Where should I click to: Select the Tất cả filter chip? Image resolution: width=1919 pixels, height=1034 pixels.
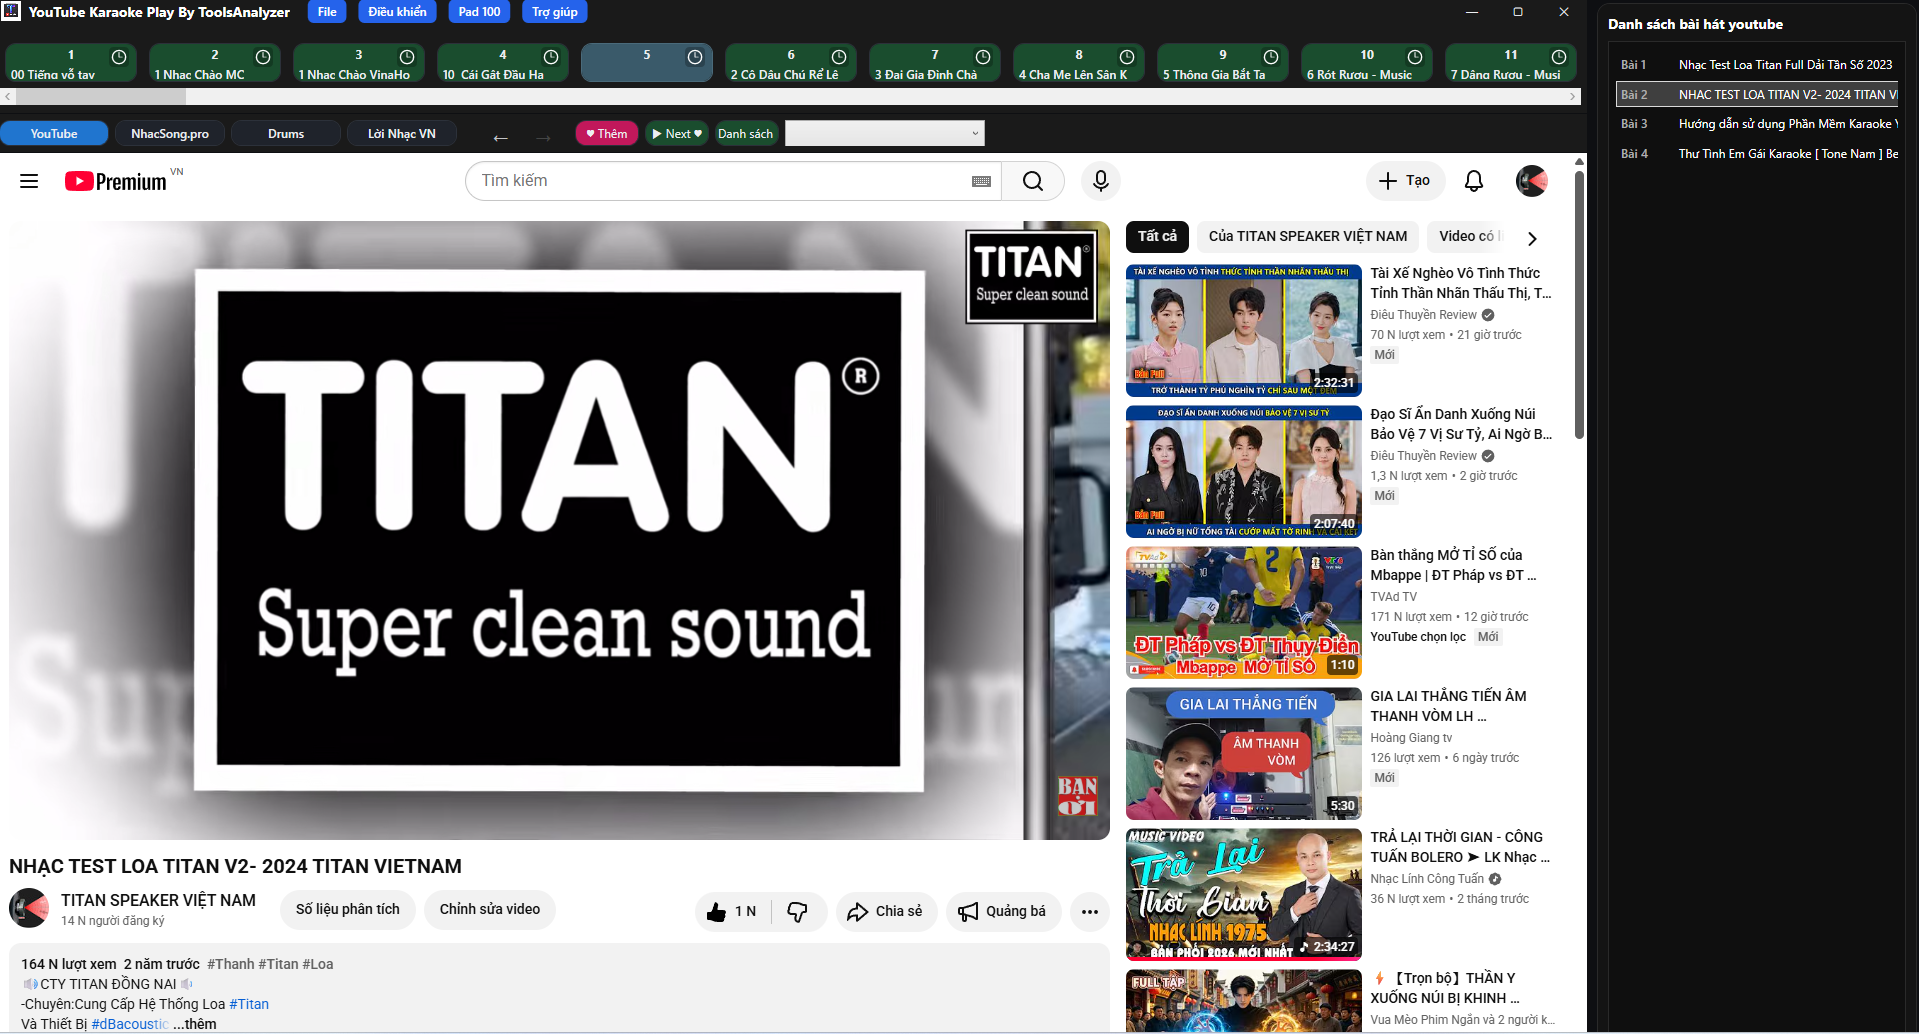pos(1157,236)
